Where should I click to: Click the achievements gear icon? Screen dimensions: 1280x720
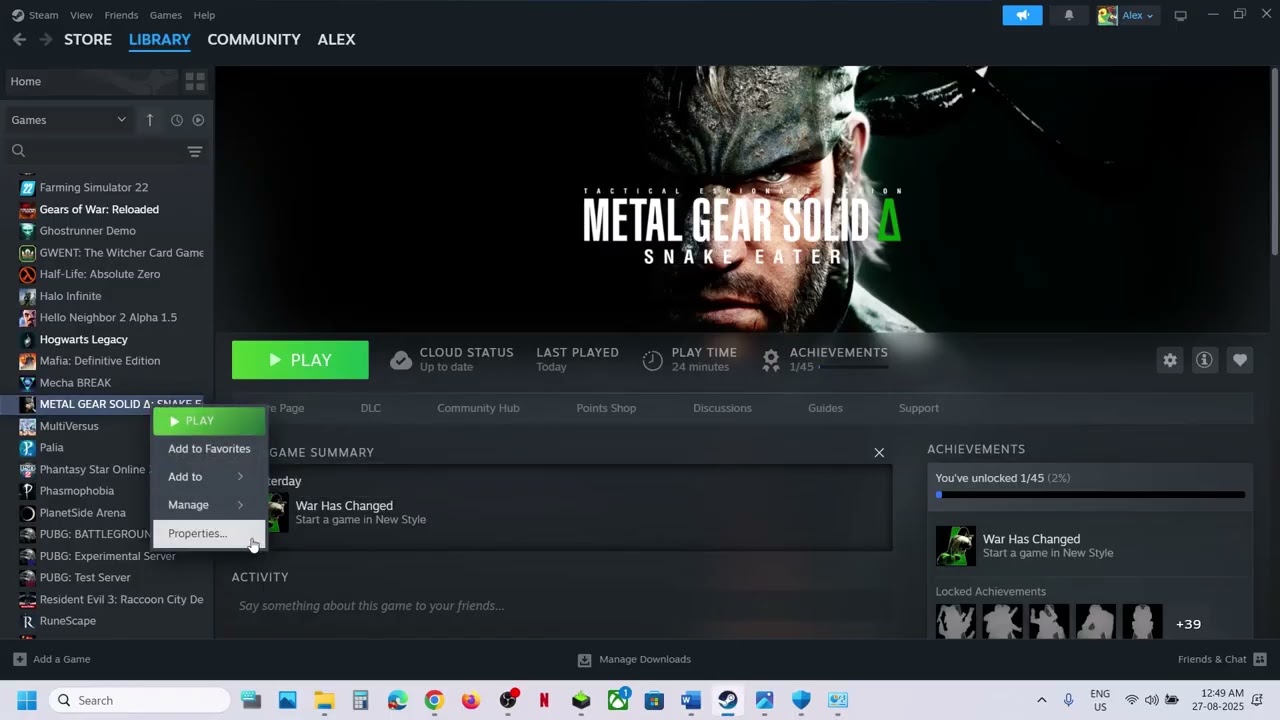click(771, 360)
